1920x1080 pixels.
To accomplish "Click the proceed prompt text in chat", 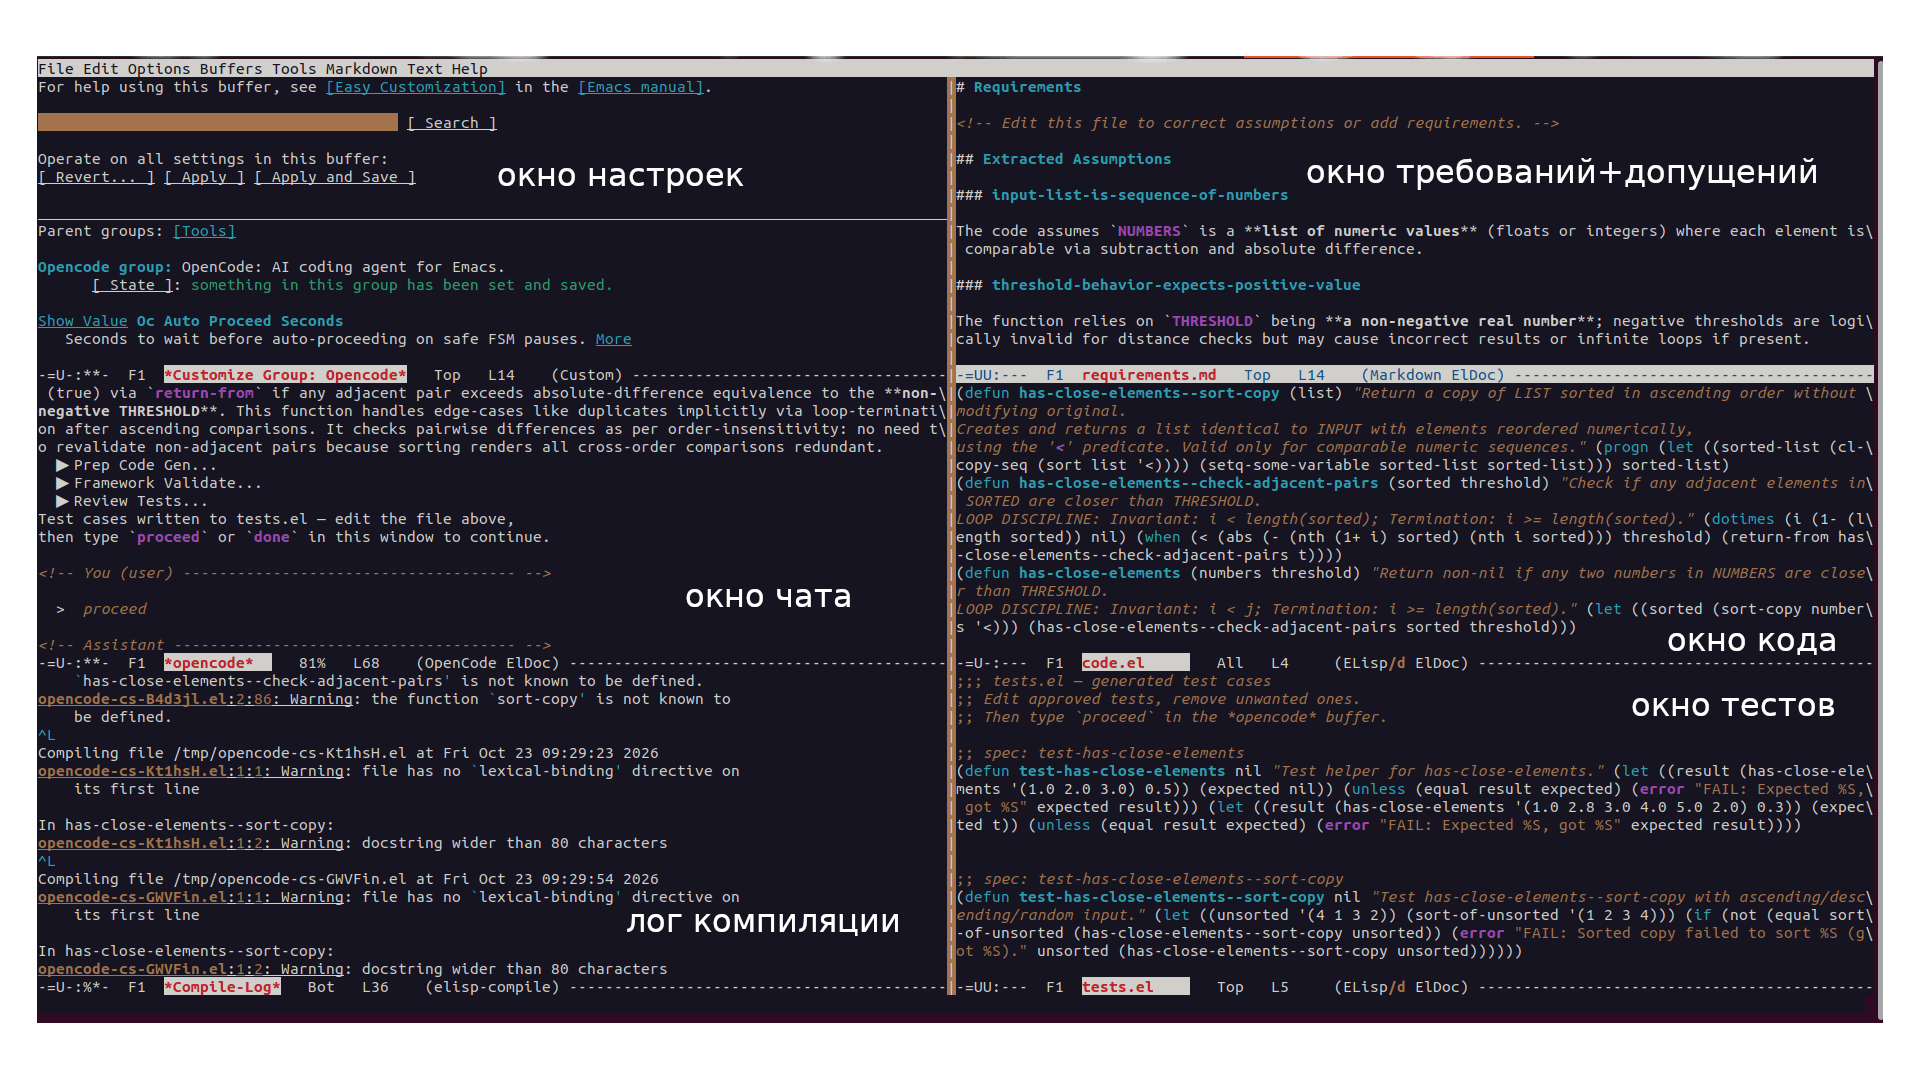I will pyautogui.click(x=114, y=609).
